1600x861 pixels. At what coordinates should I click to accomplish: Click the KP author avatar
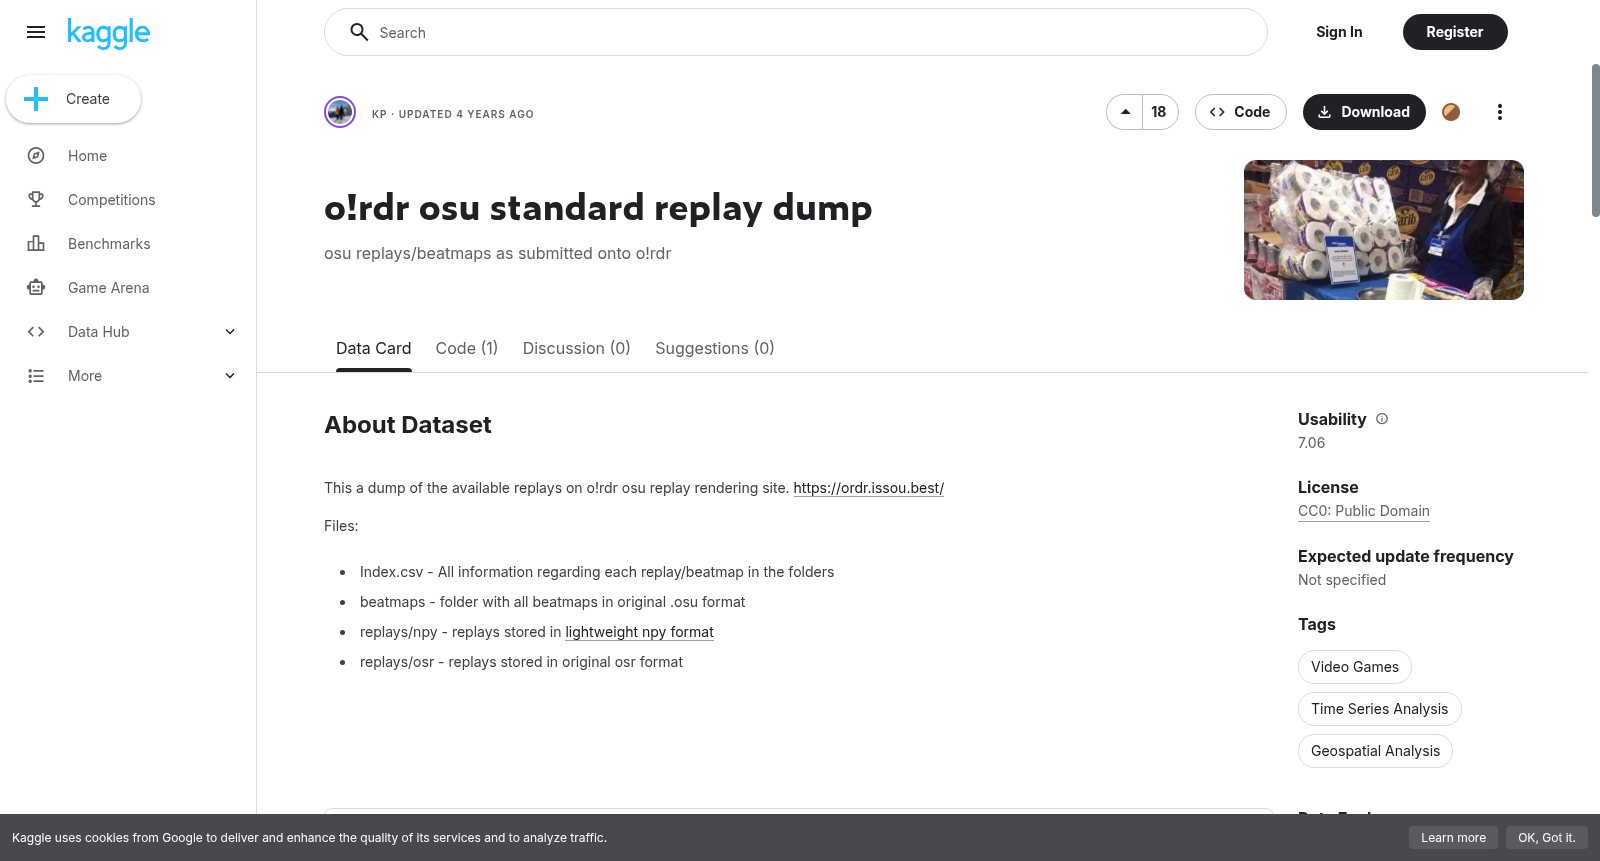click(340, 112)
